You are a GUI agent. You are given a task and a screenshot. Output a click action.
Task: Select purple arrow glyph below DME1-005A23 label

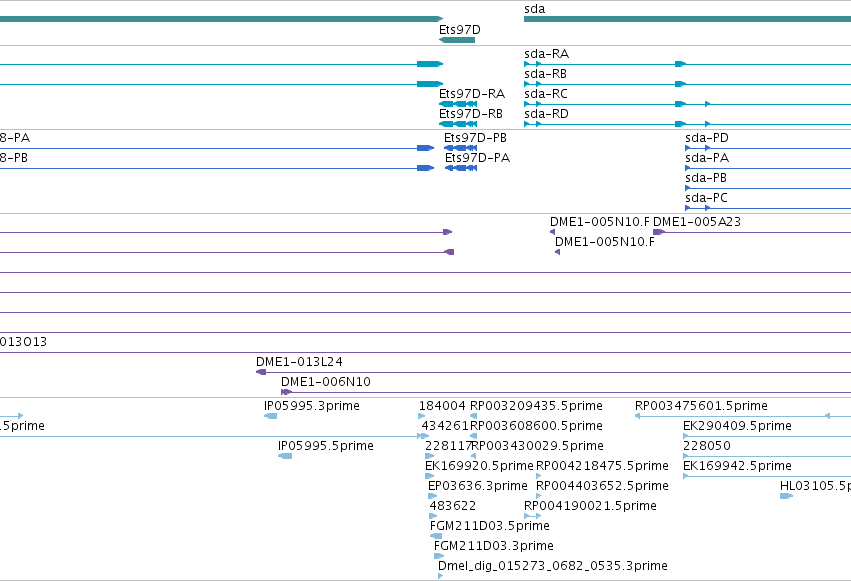[x=659, y=232]
